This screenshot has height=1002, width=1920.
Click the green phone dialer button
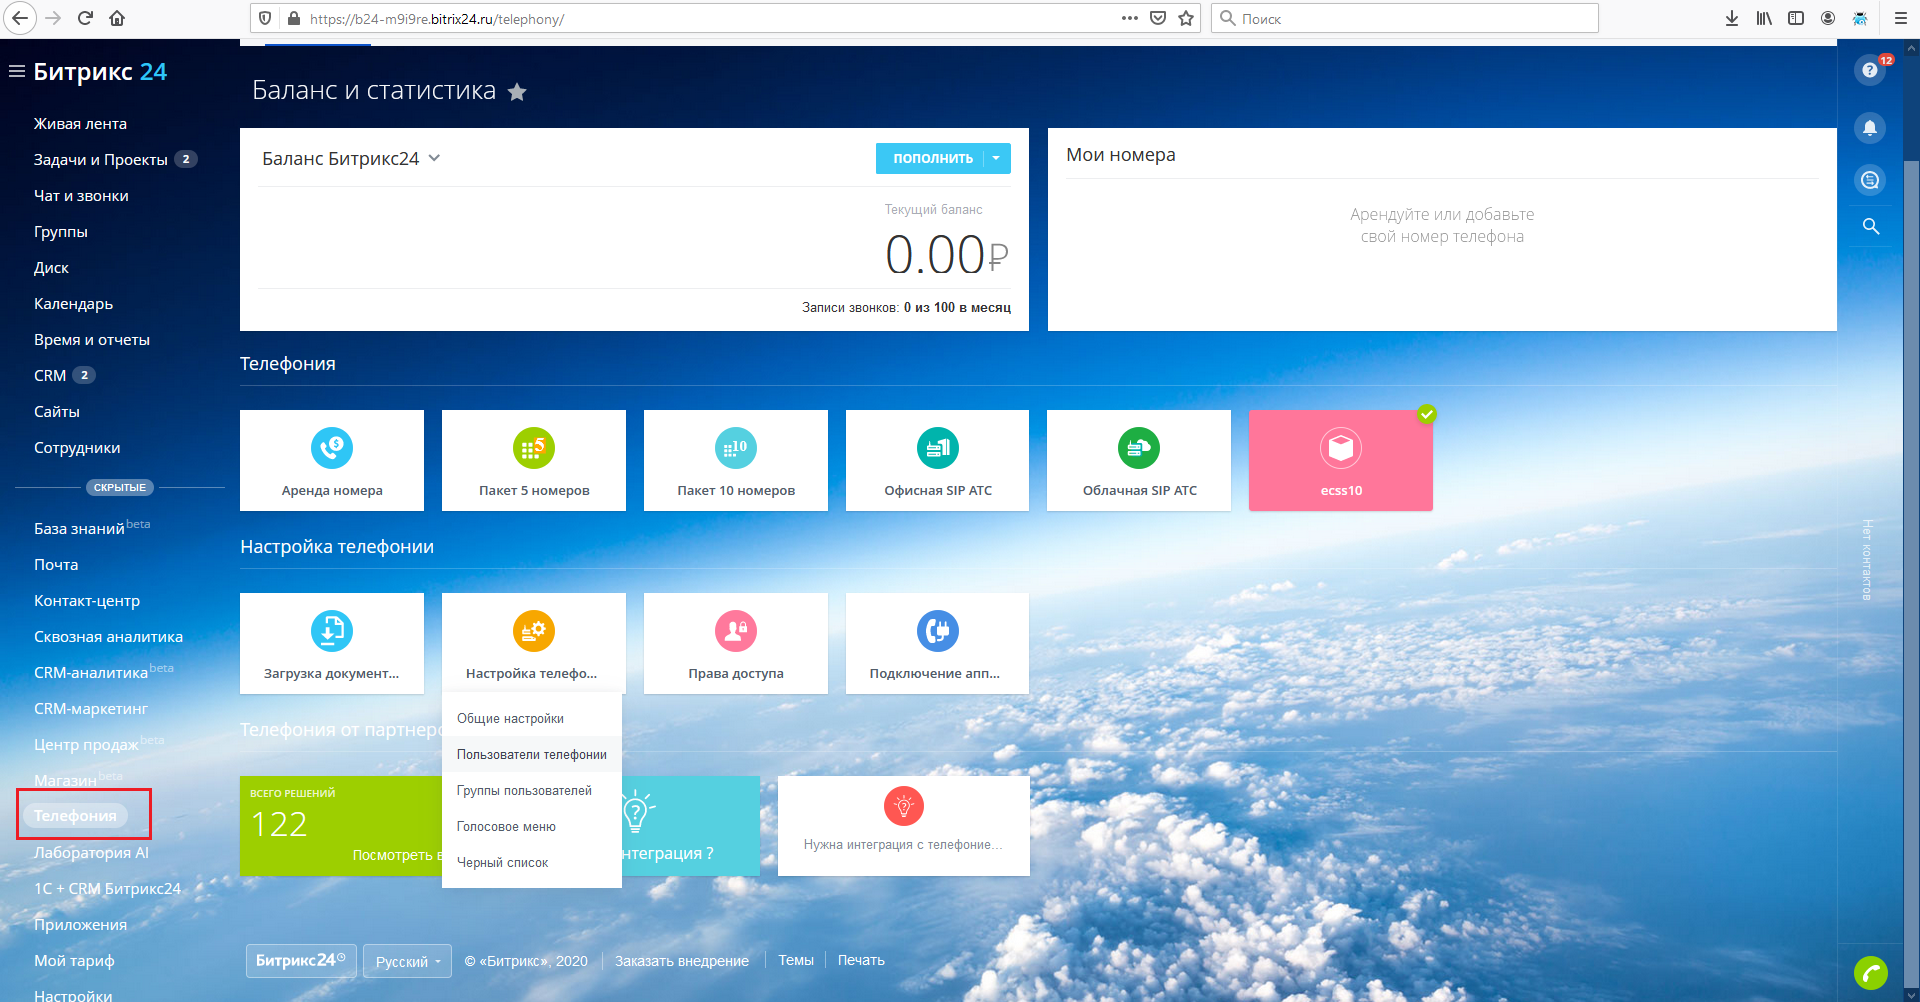[1871, 972]
